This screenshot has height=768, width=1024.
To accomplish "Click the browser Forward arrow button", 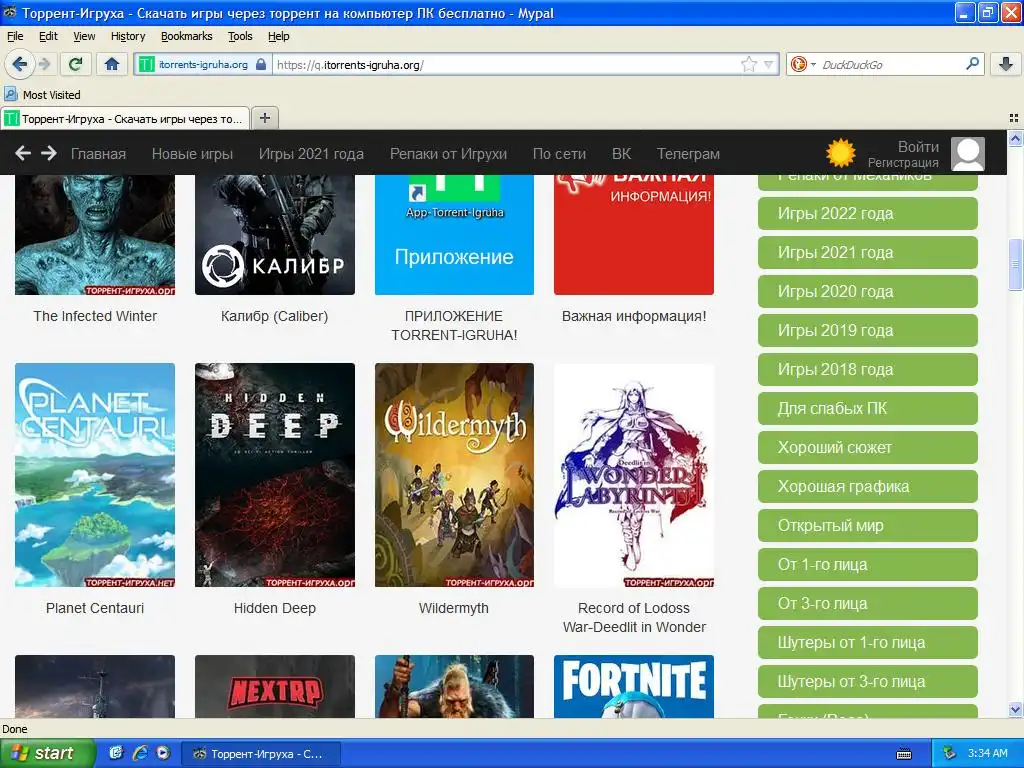I will [x=44, y=64].
